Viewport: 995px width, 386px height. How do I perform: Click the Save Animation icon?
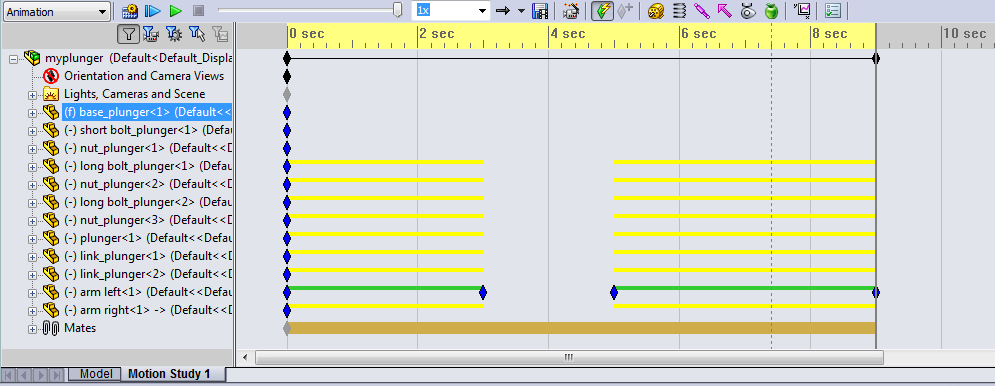(540, 11)
